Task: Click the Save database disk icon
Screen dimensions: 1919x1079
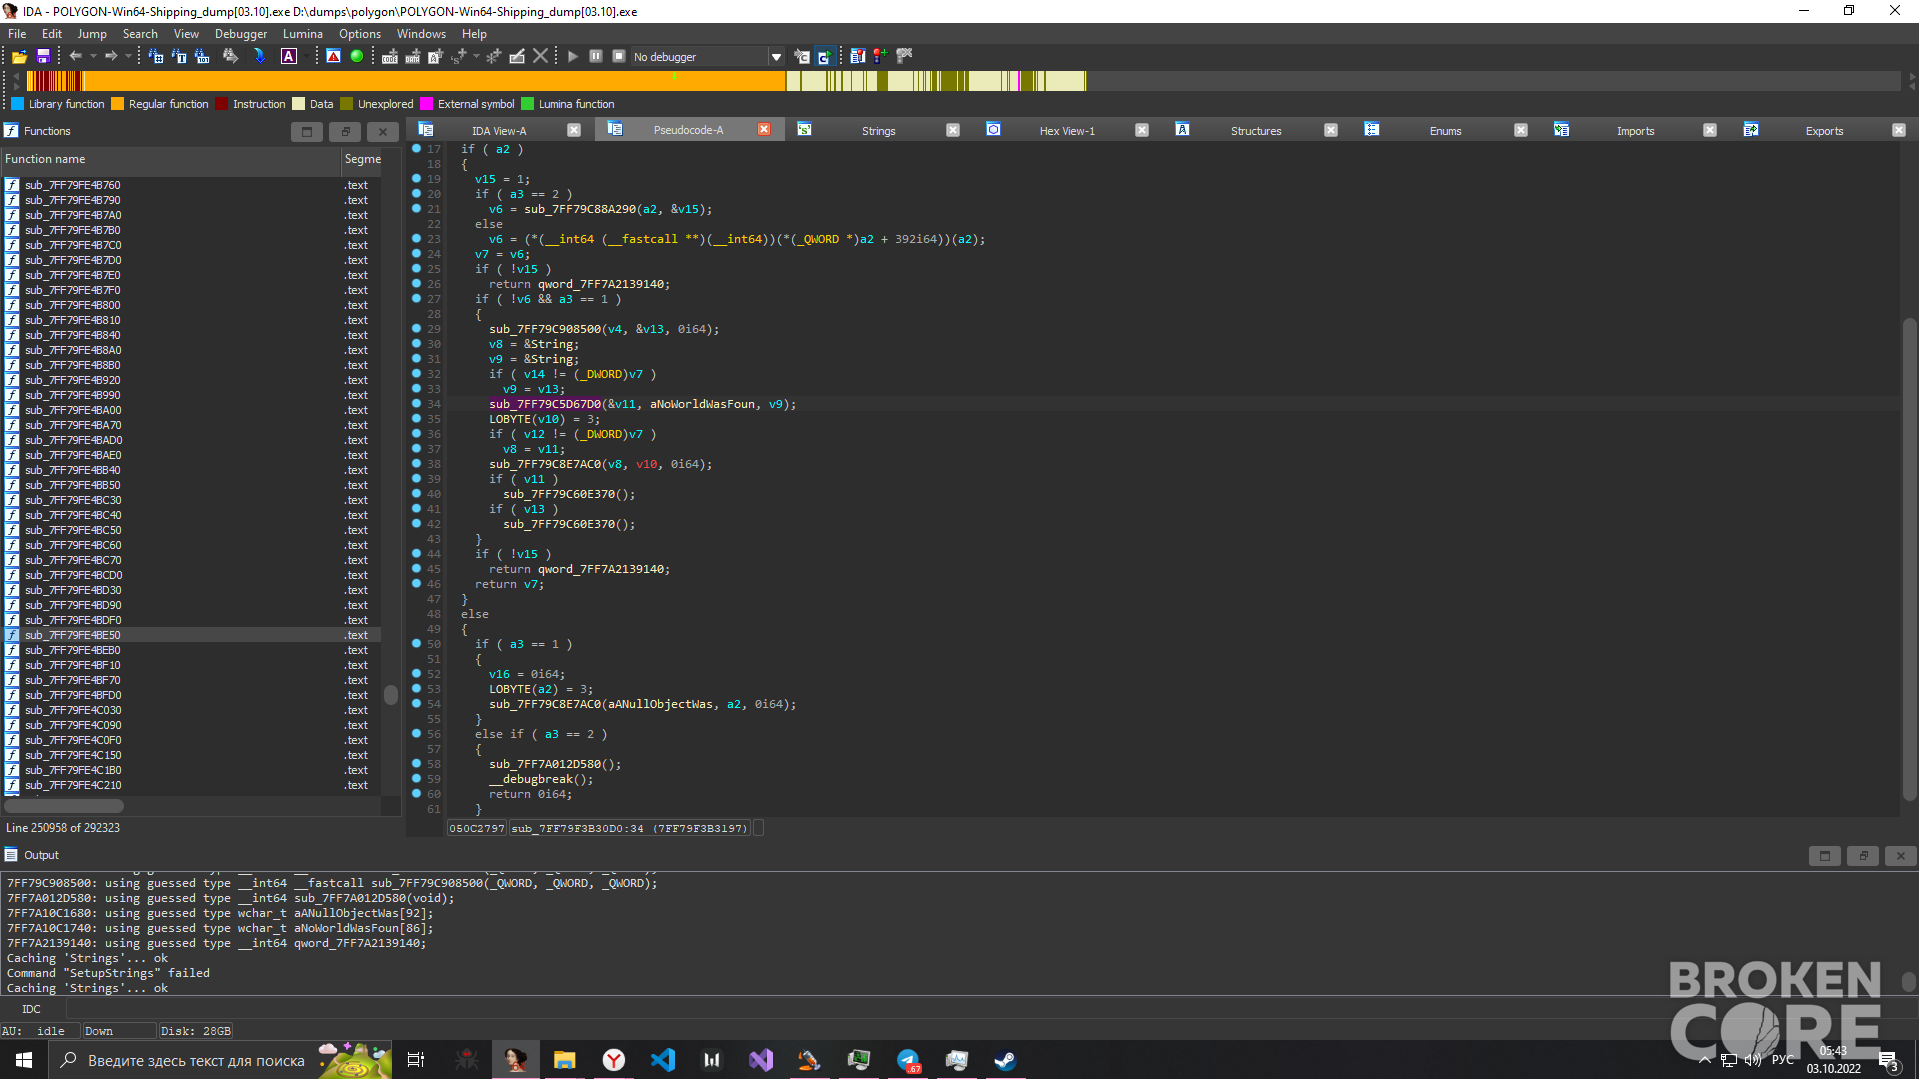Action: (43, 57)
